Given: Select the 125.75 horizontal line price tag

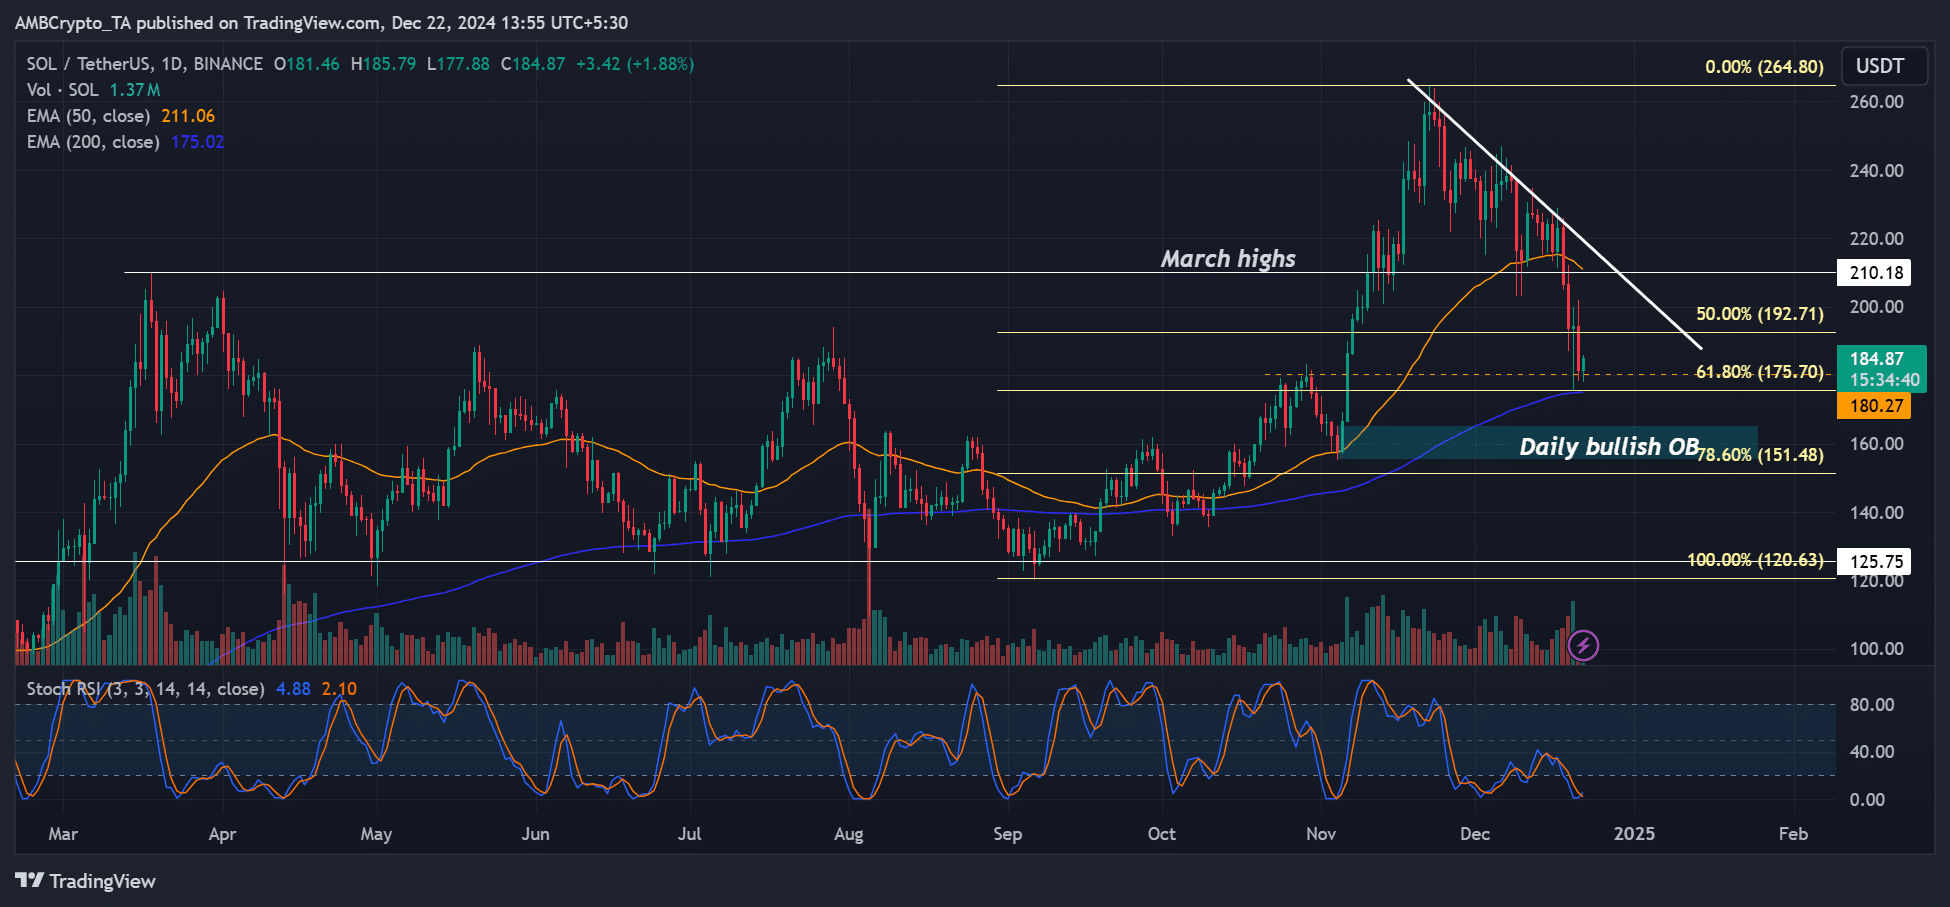Looking at the screenshot, I should pos(1876,562).
